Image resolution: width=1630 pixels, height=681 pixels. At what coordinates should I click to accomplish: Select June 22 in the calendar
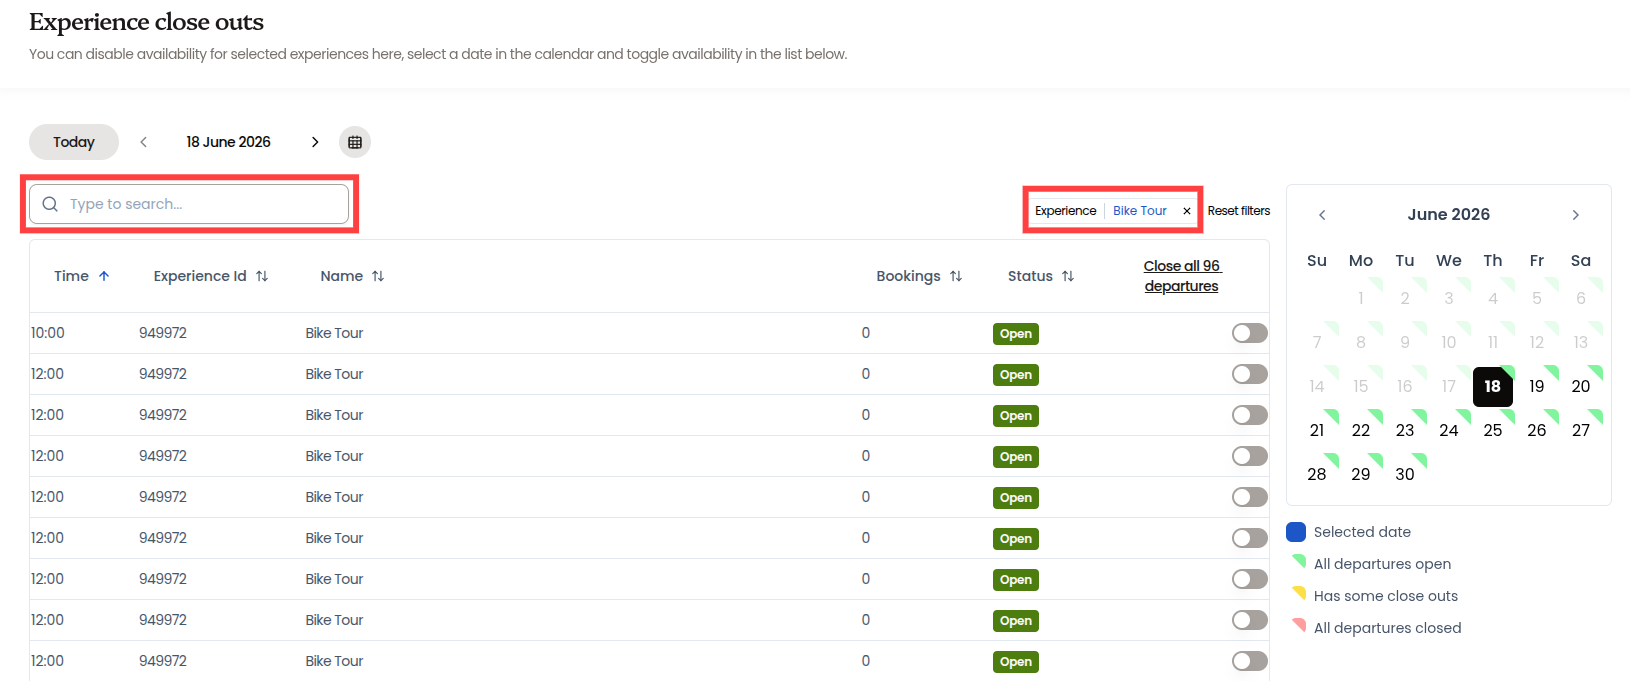[1361, 430]
